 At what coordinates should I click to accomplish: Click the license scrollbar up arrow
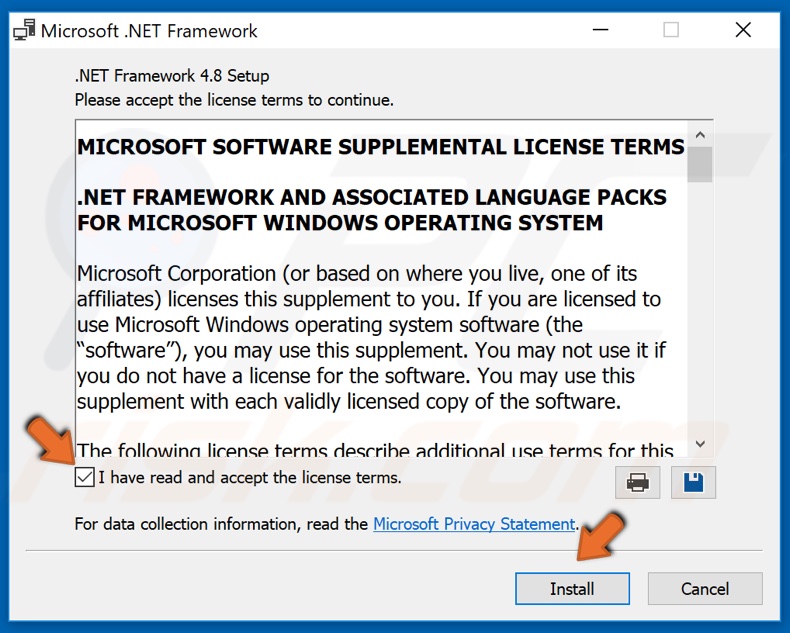(x=700, y=135)
